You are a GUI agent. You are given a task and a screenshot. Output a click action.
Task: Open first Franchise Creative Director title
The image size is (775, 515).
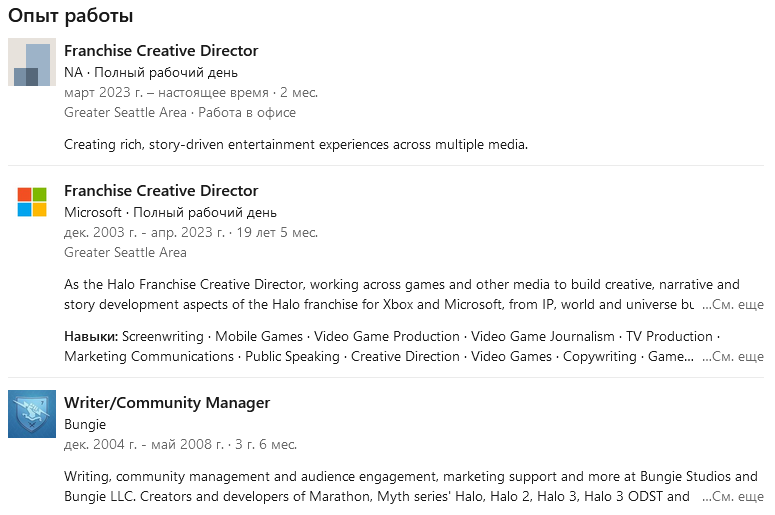[x=161, y=51]
